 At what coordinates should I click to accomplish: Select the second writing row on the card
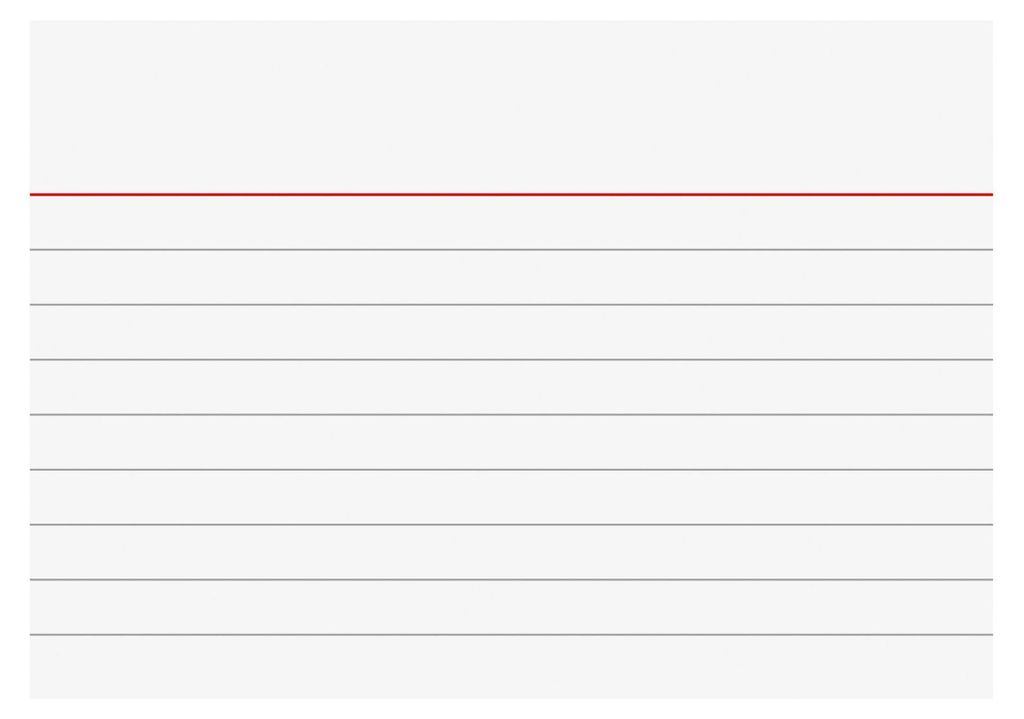[x=511, y=277]
